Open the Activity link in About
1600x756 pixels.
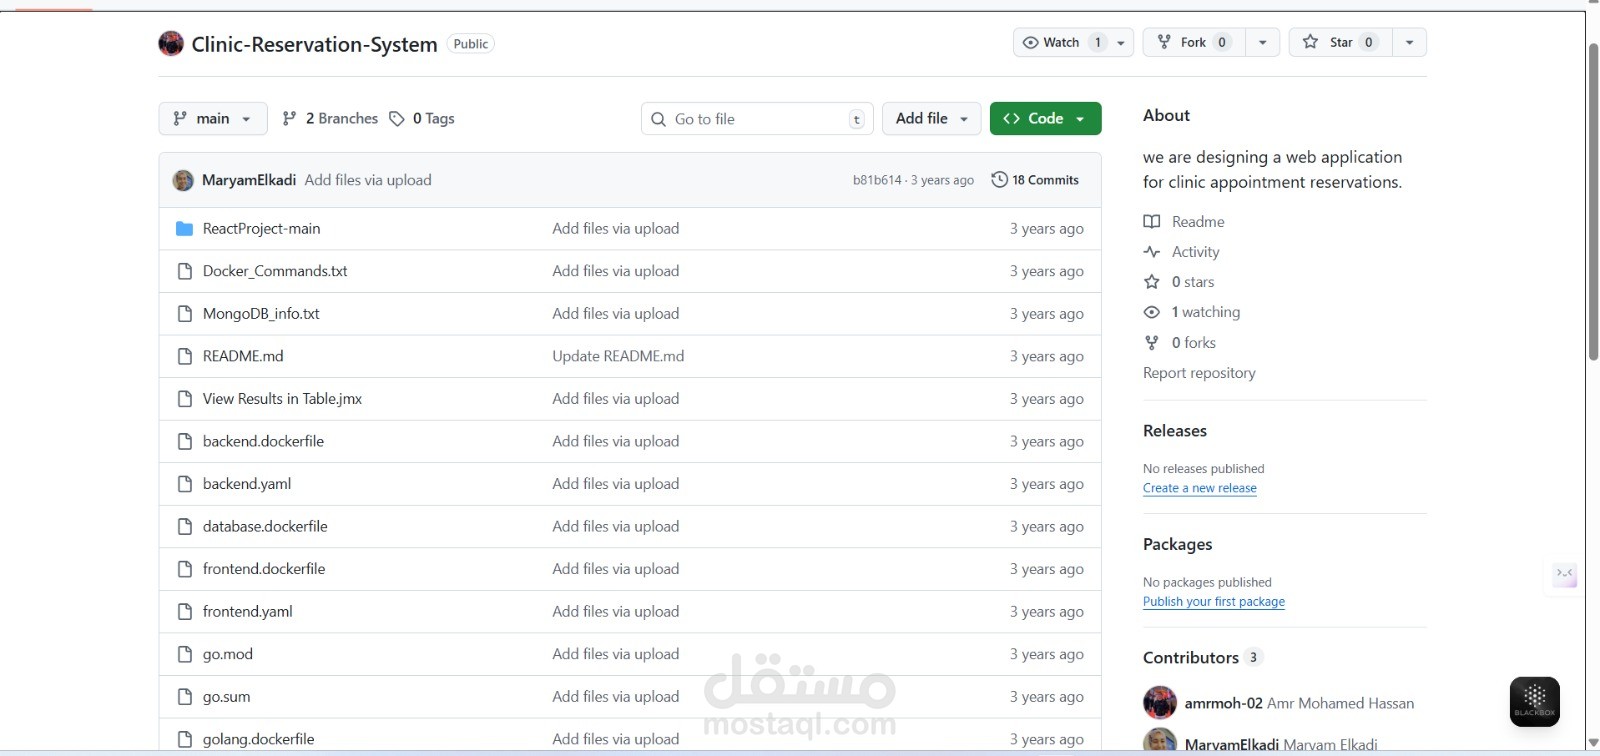1195,251
